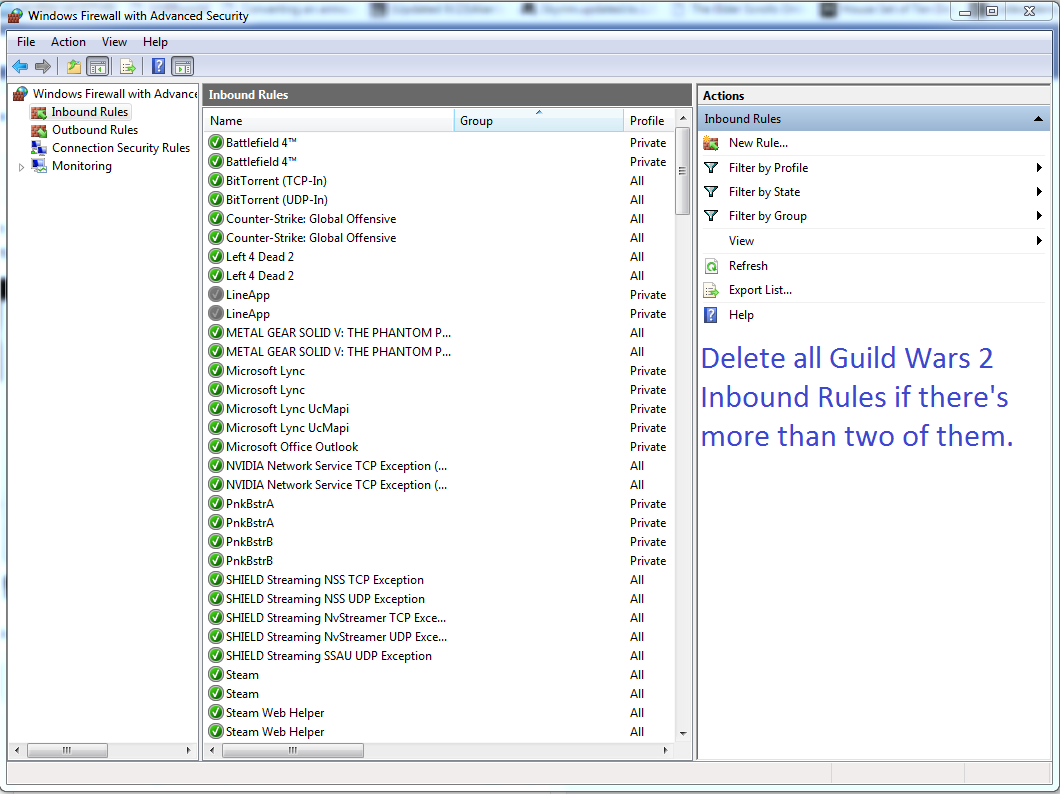Click the Filter by State funnel icon
Screen dimensions: 1060x794
click(710, 192)
